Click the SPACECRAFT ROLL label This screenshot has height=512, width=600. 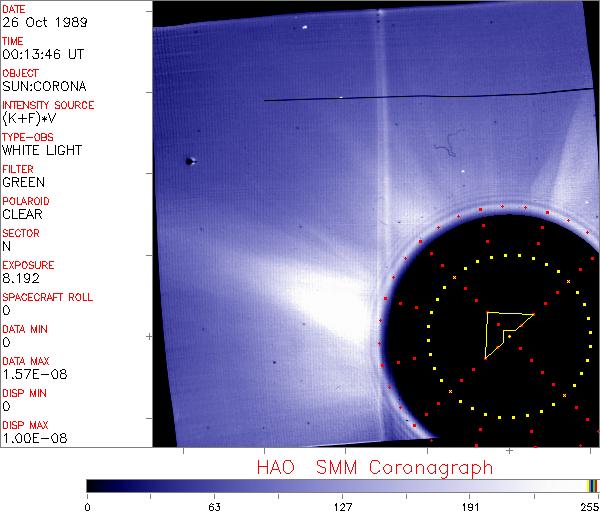47,297
